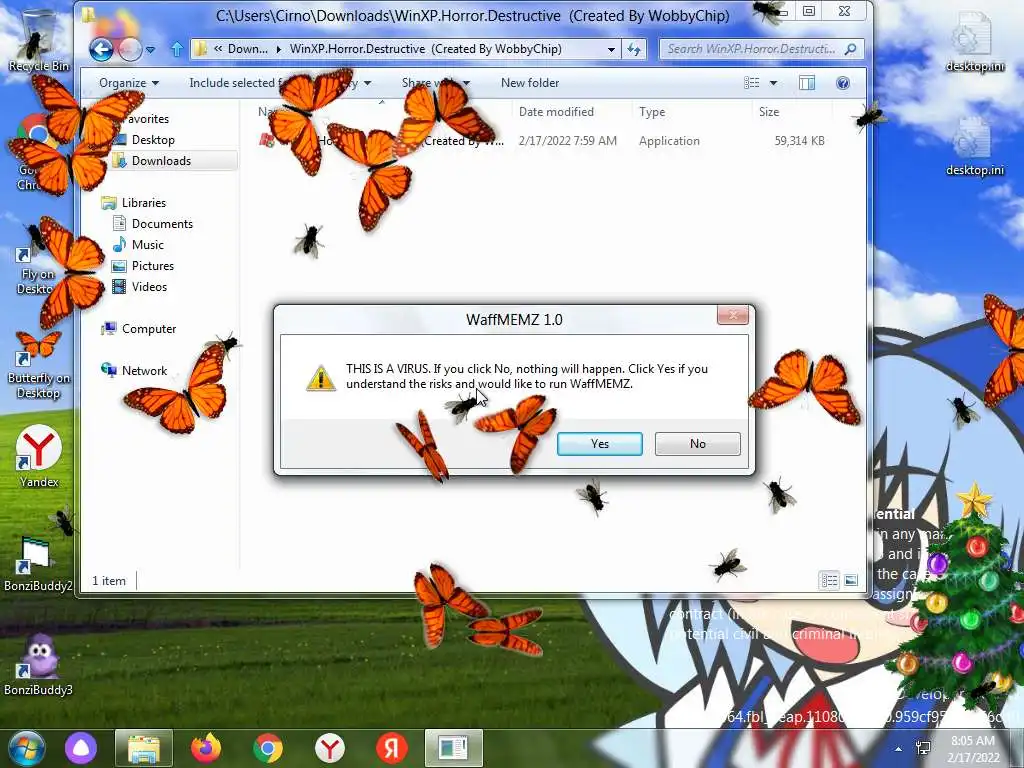Open Videos library
This screenshot has width=1024, height=768.
pyautogui.click(x=149, y=286)
